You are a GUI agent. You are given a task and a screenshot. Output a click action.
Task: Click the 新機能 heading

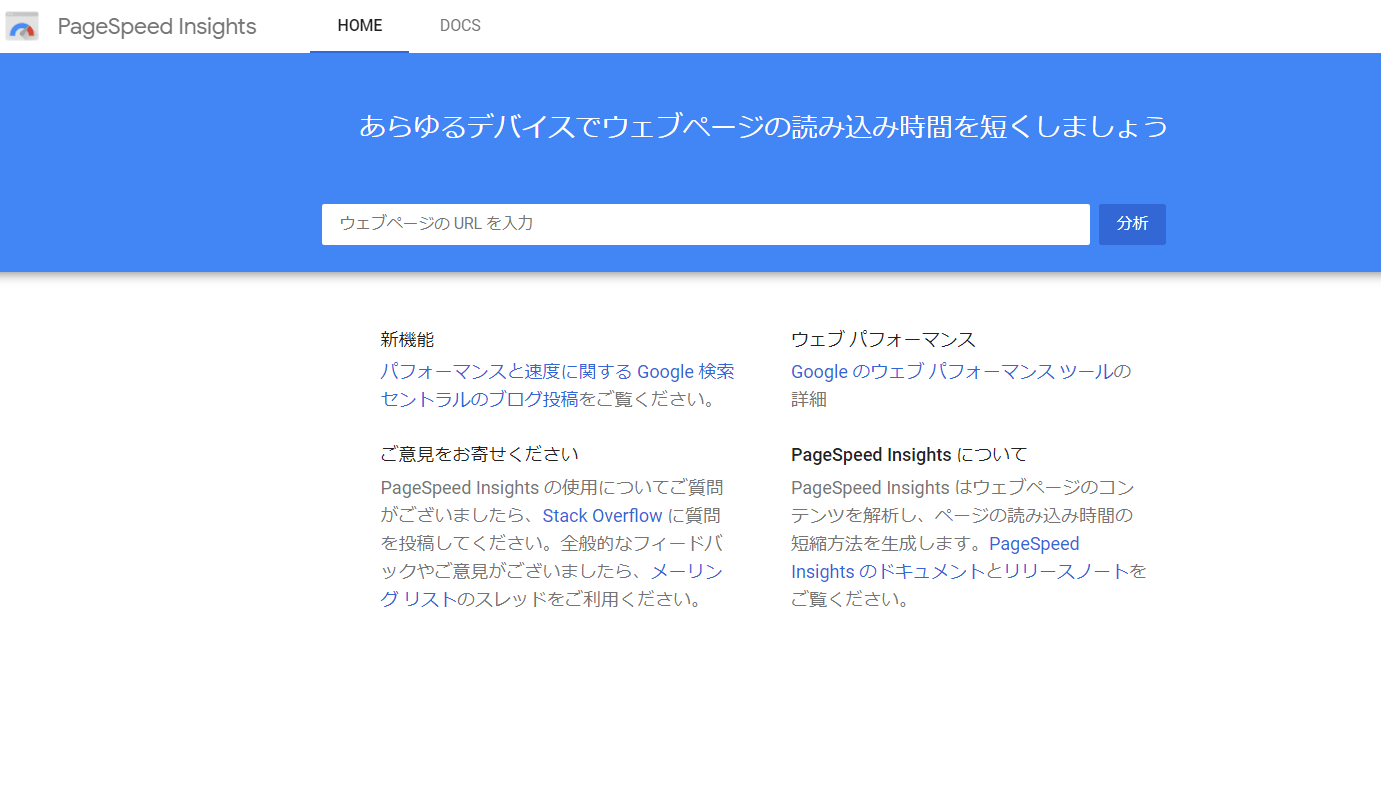(407, 340)
